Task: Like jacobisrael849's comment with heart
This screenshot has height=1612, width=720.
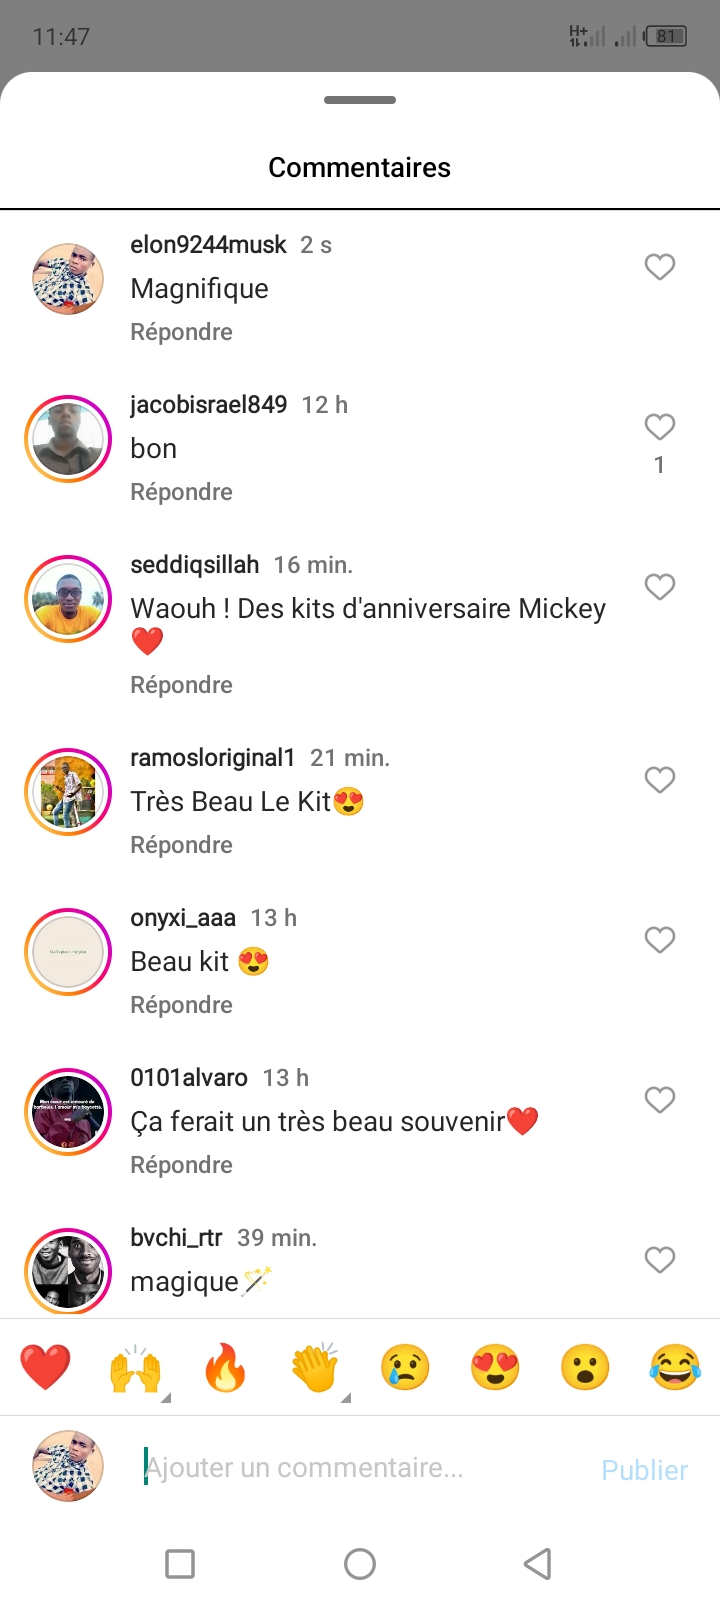Action: coord(659,427)
